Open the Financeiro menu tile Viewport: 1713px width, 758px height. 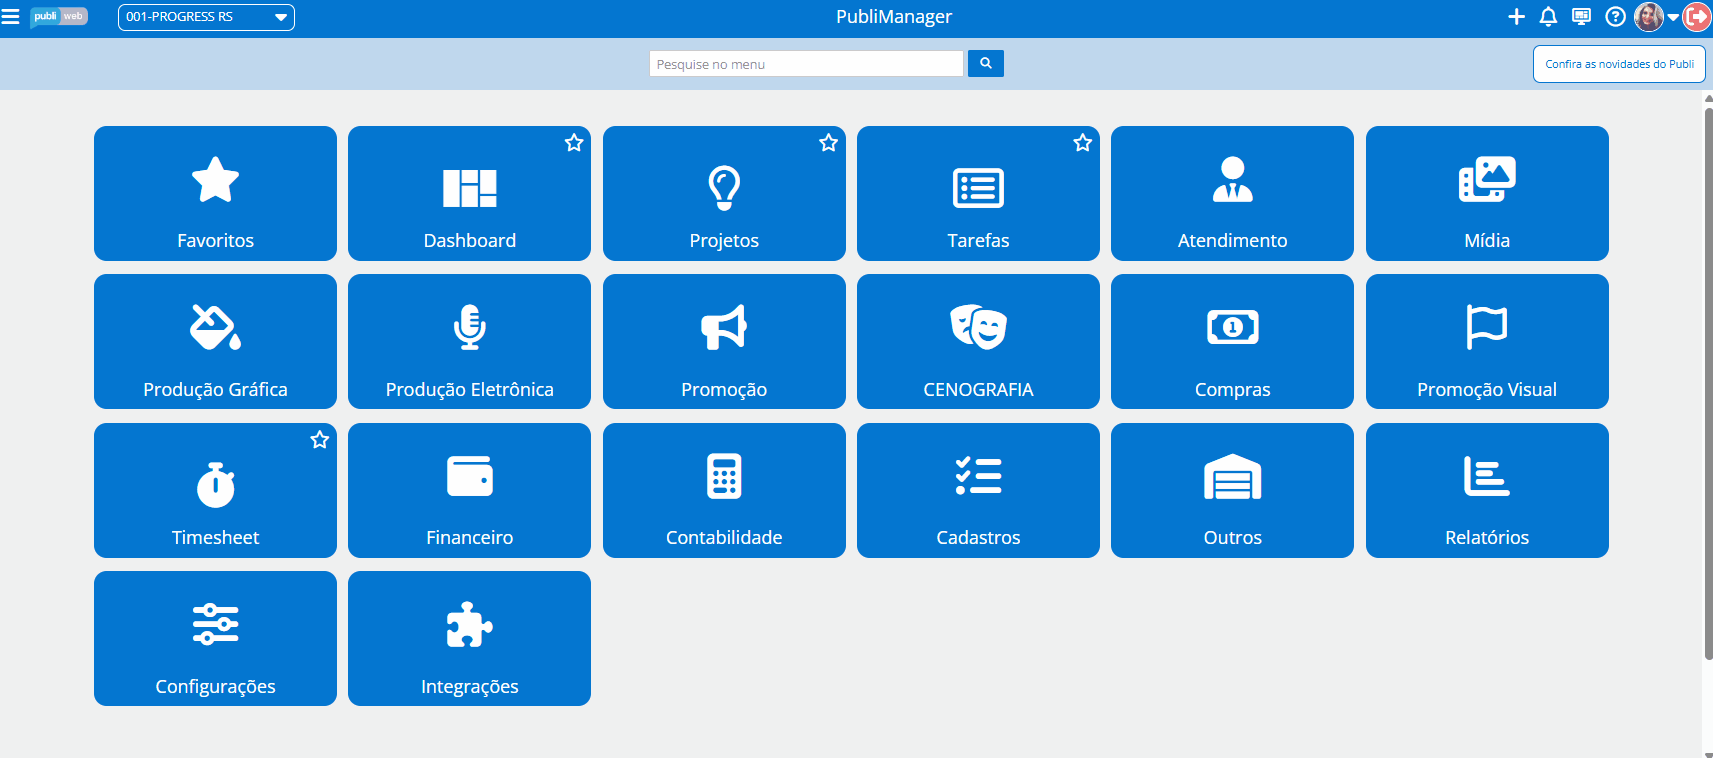tap(469, 490)
